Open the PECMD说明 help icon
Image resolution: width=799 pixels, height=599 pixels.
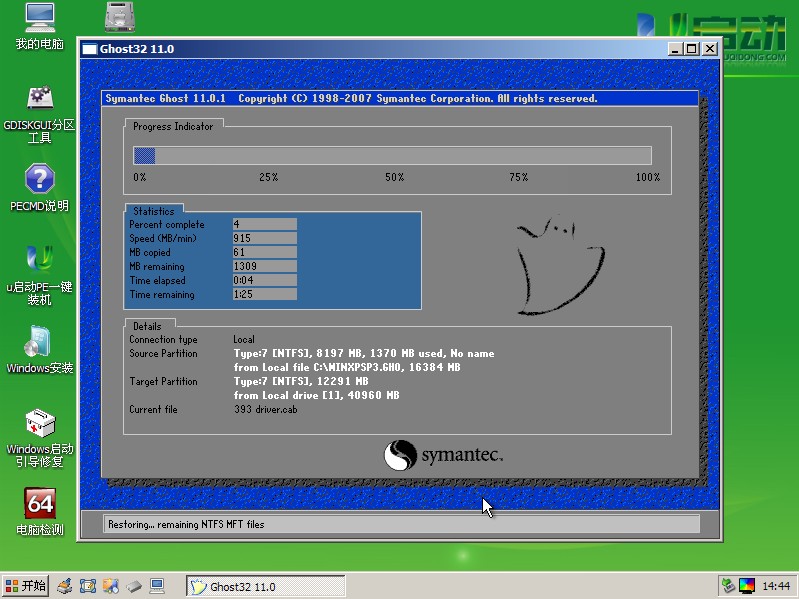pos(39,180)
